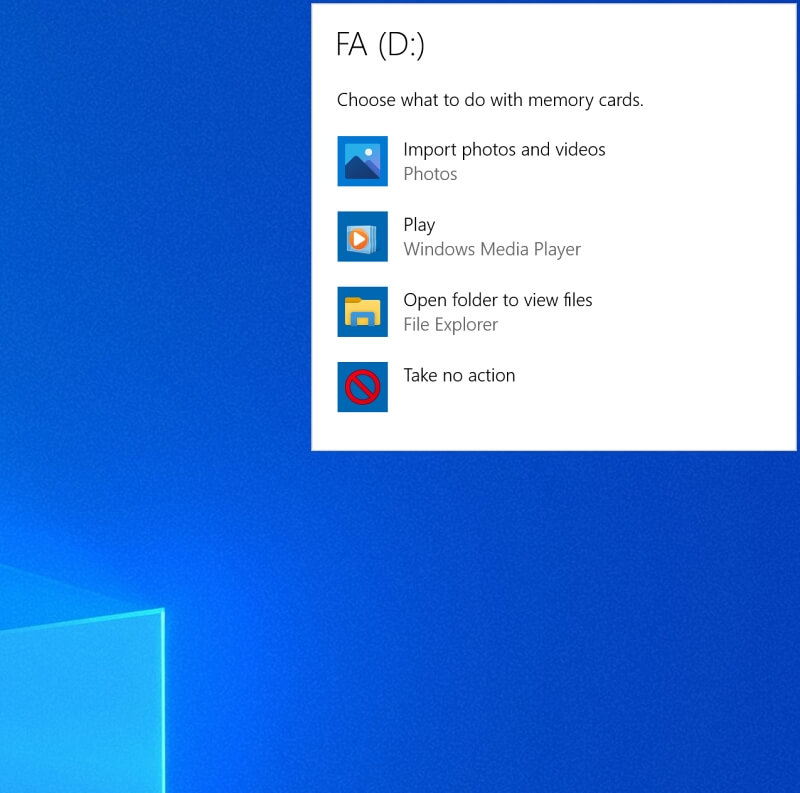Click the red no-action prohibition icon

(x=362, y=387)
